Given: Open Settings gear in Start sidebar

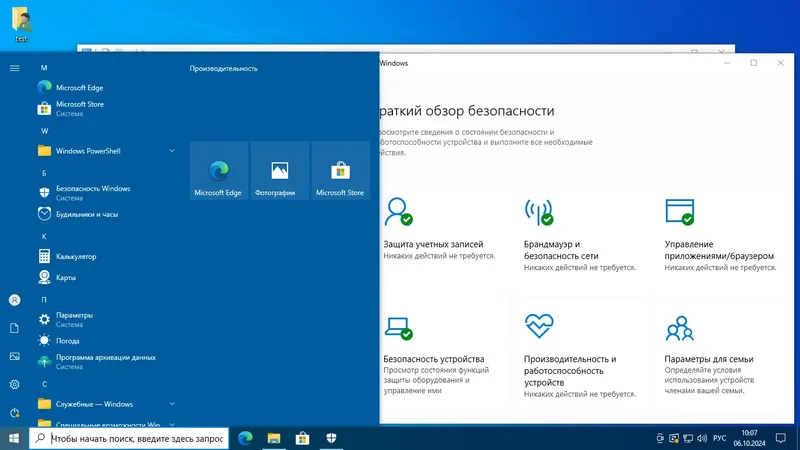Looking at the screenshot, I should pyautogui.click(x=14, y=384).
